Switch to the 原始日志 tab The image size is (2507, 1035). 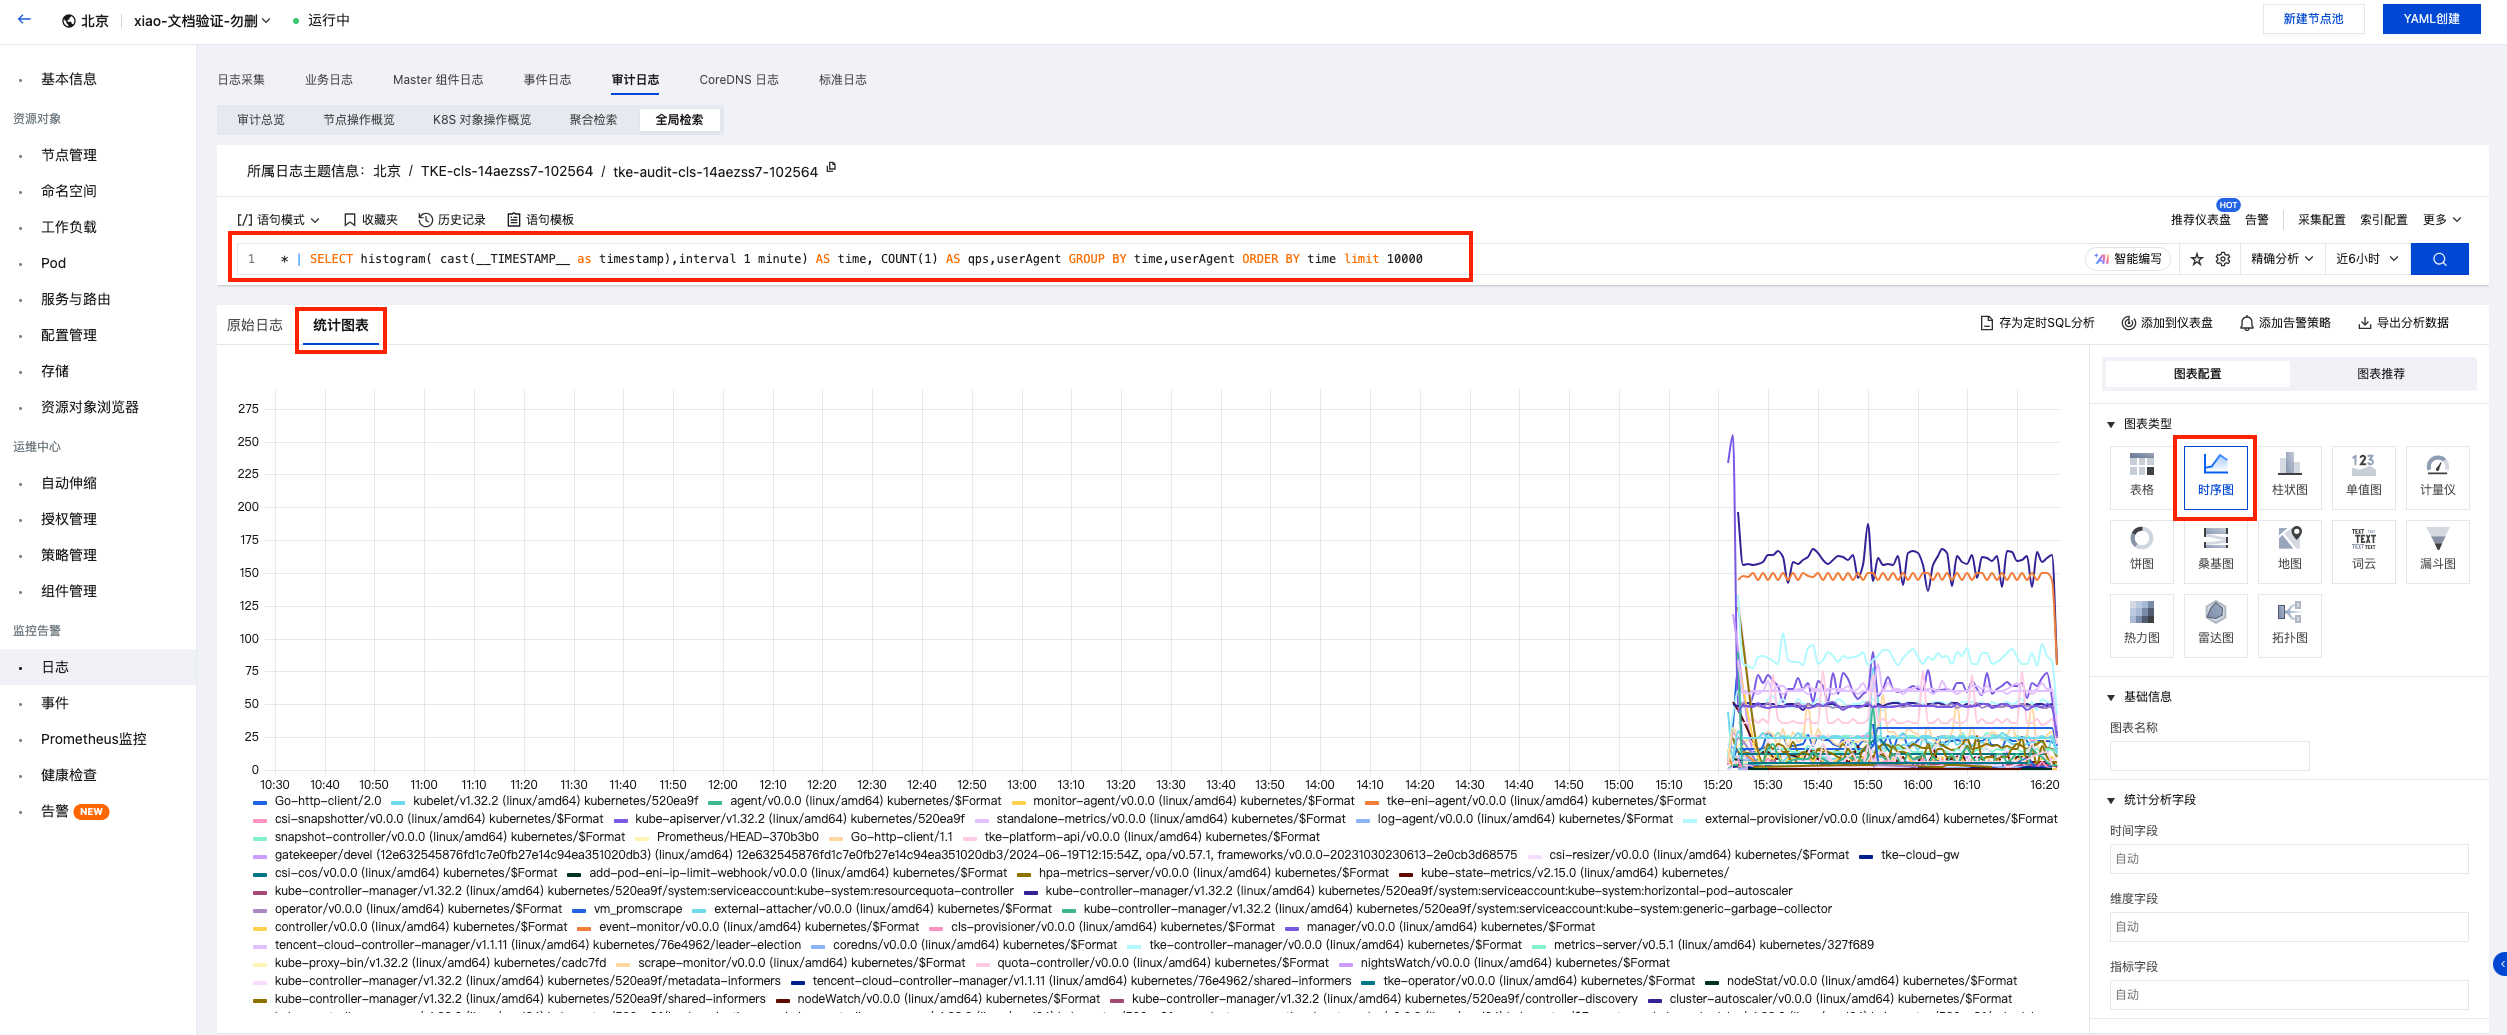tap(255, 325)
